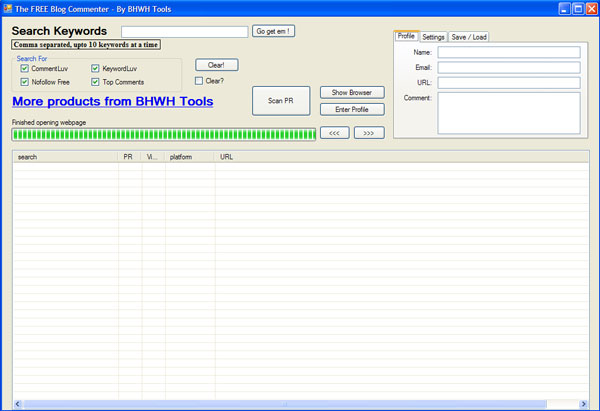This screenshot has width=600, height=411.
Task: Click the Comma separated keywords hint label
Action: point(86,45)
